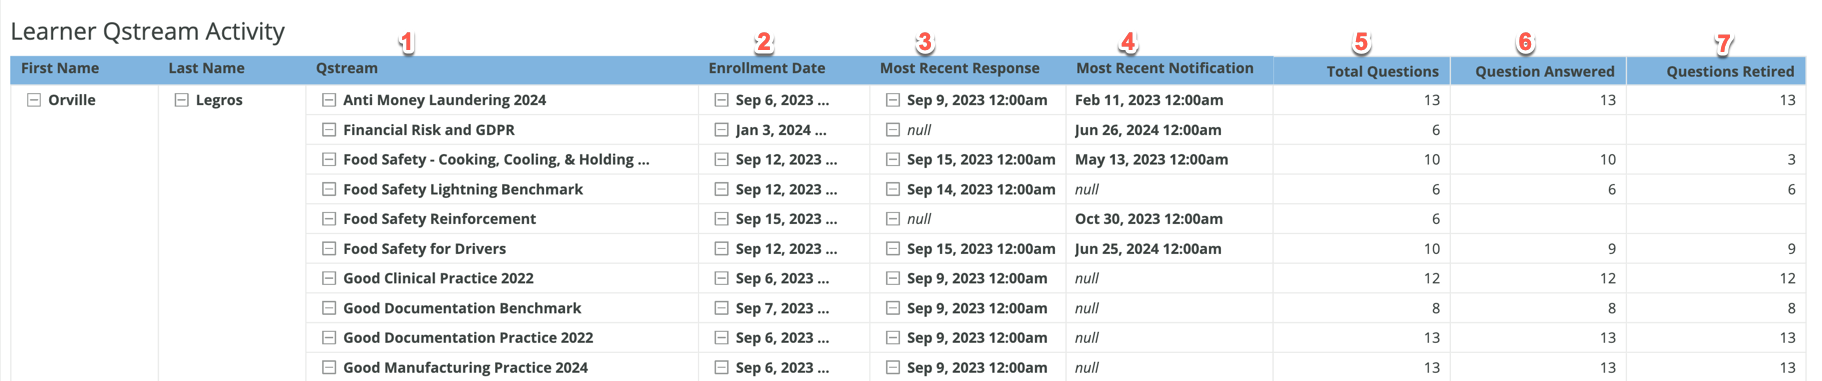Sort by Enrollment Date column header
This screenshot has width=1822, height=381.
pos(767,68)
